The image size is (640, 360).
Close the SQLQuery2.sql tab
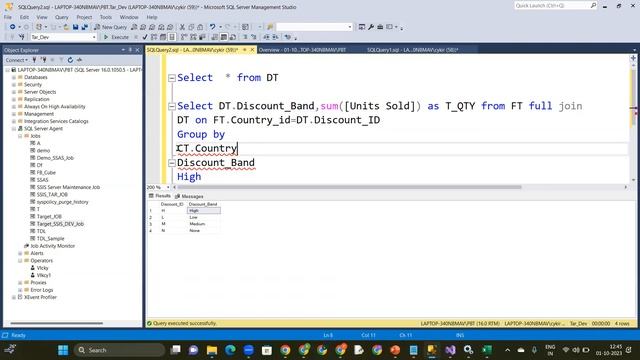(x=252, y=50)
